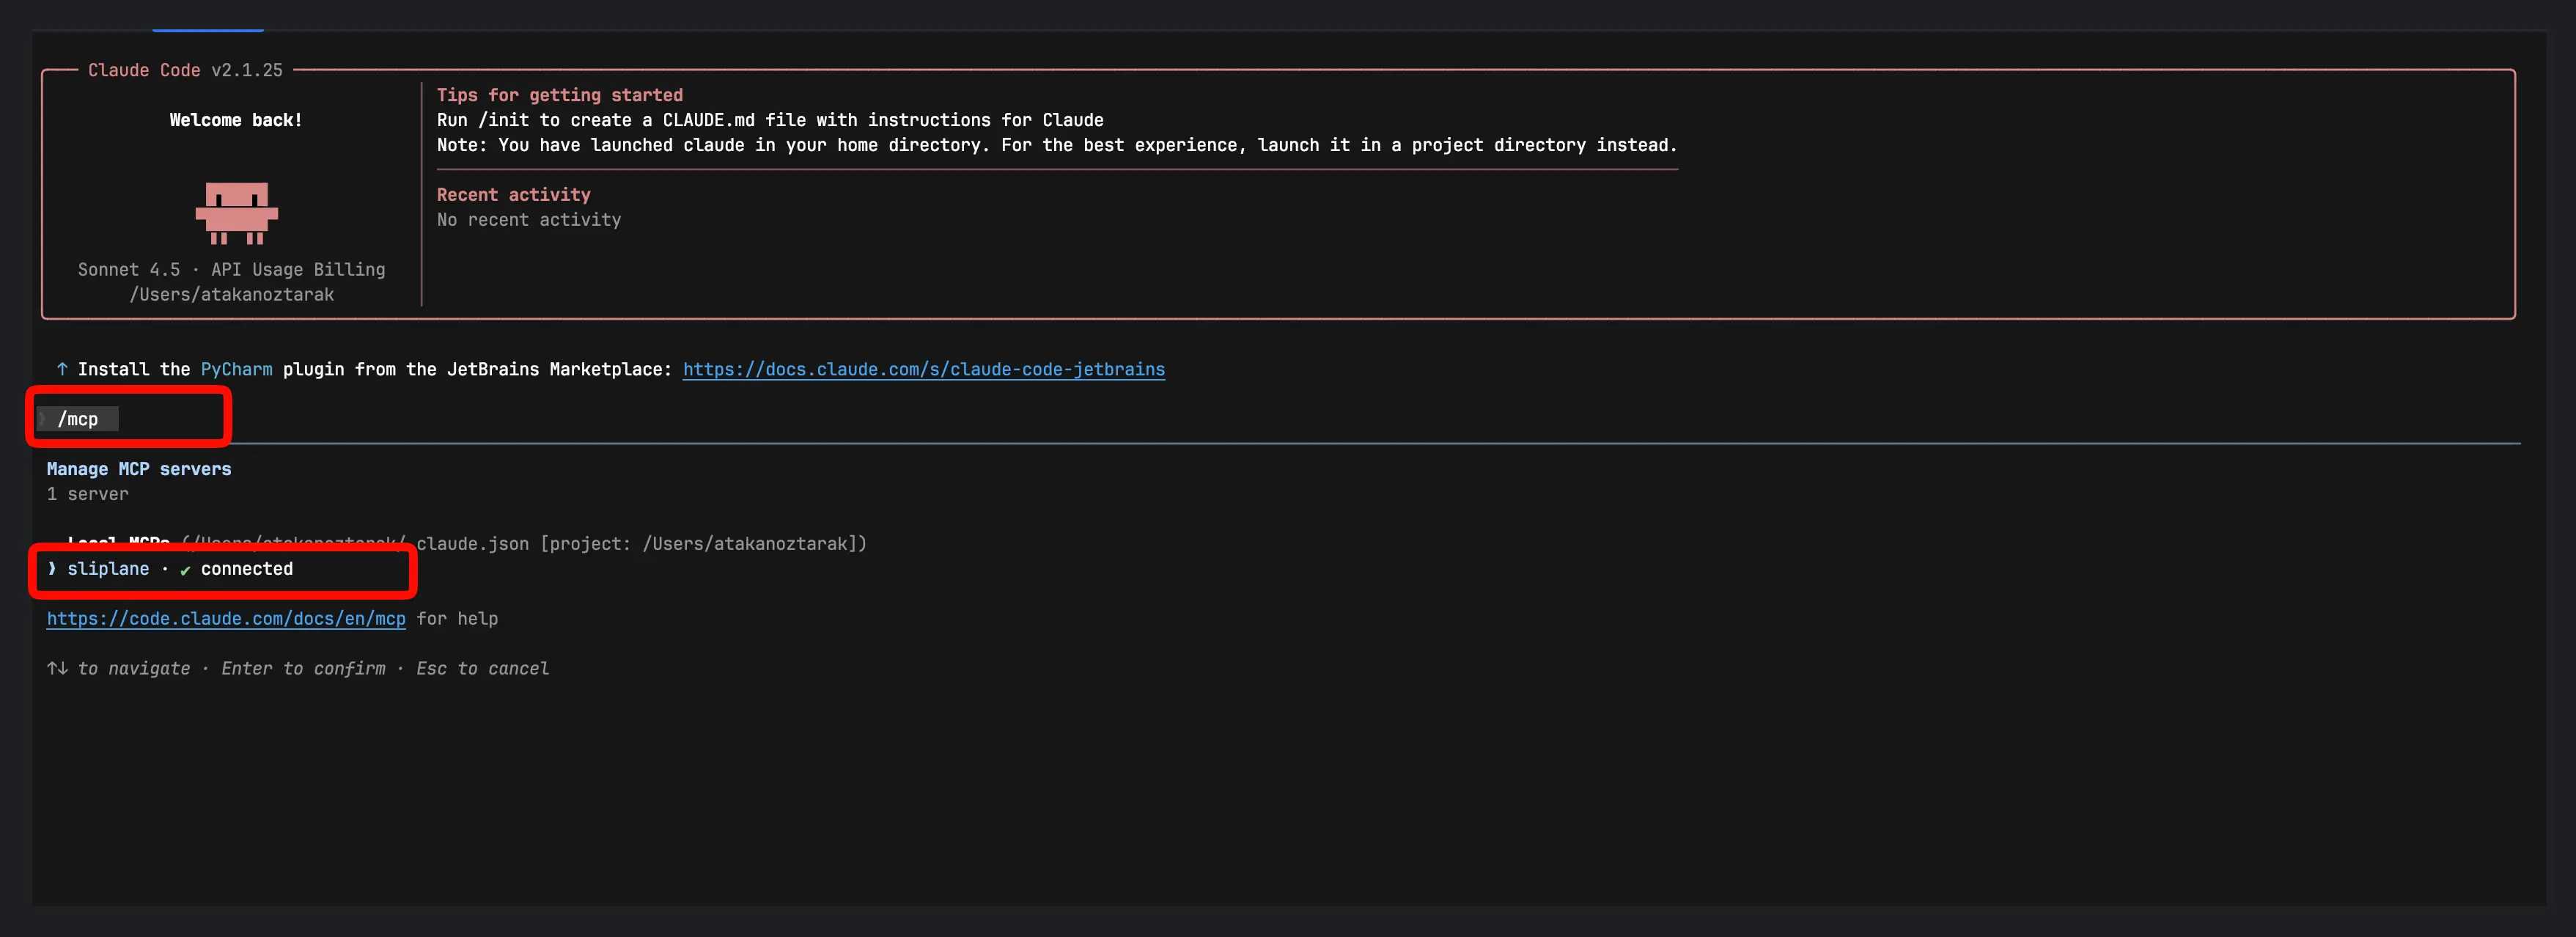Click the Tips for getting started heading

pos(559,95)
